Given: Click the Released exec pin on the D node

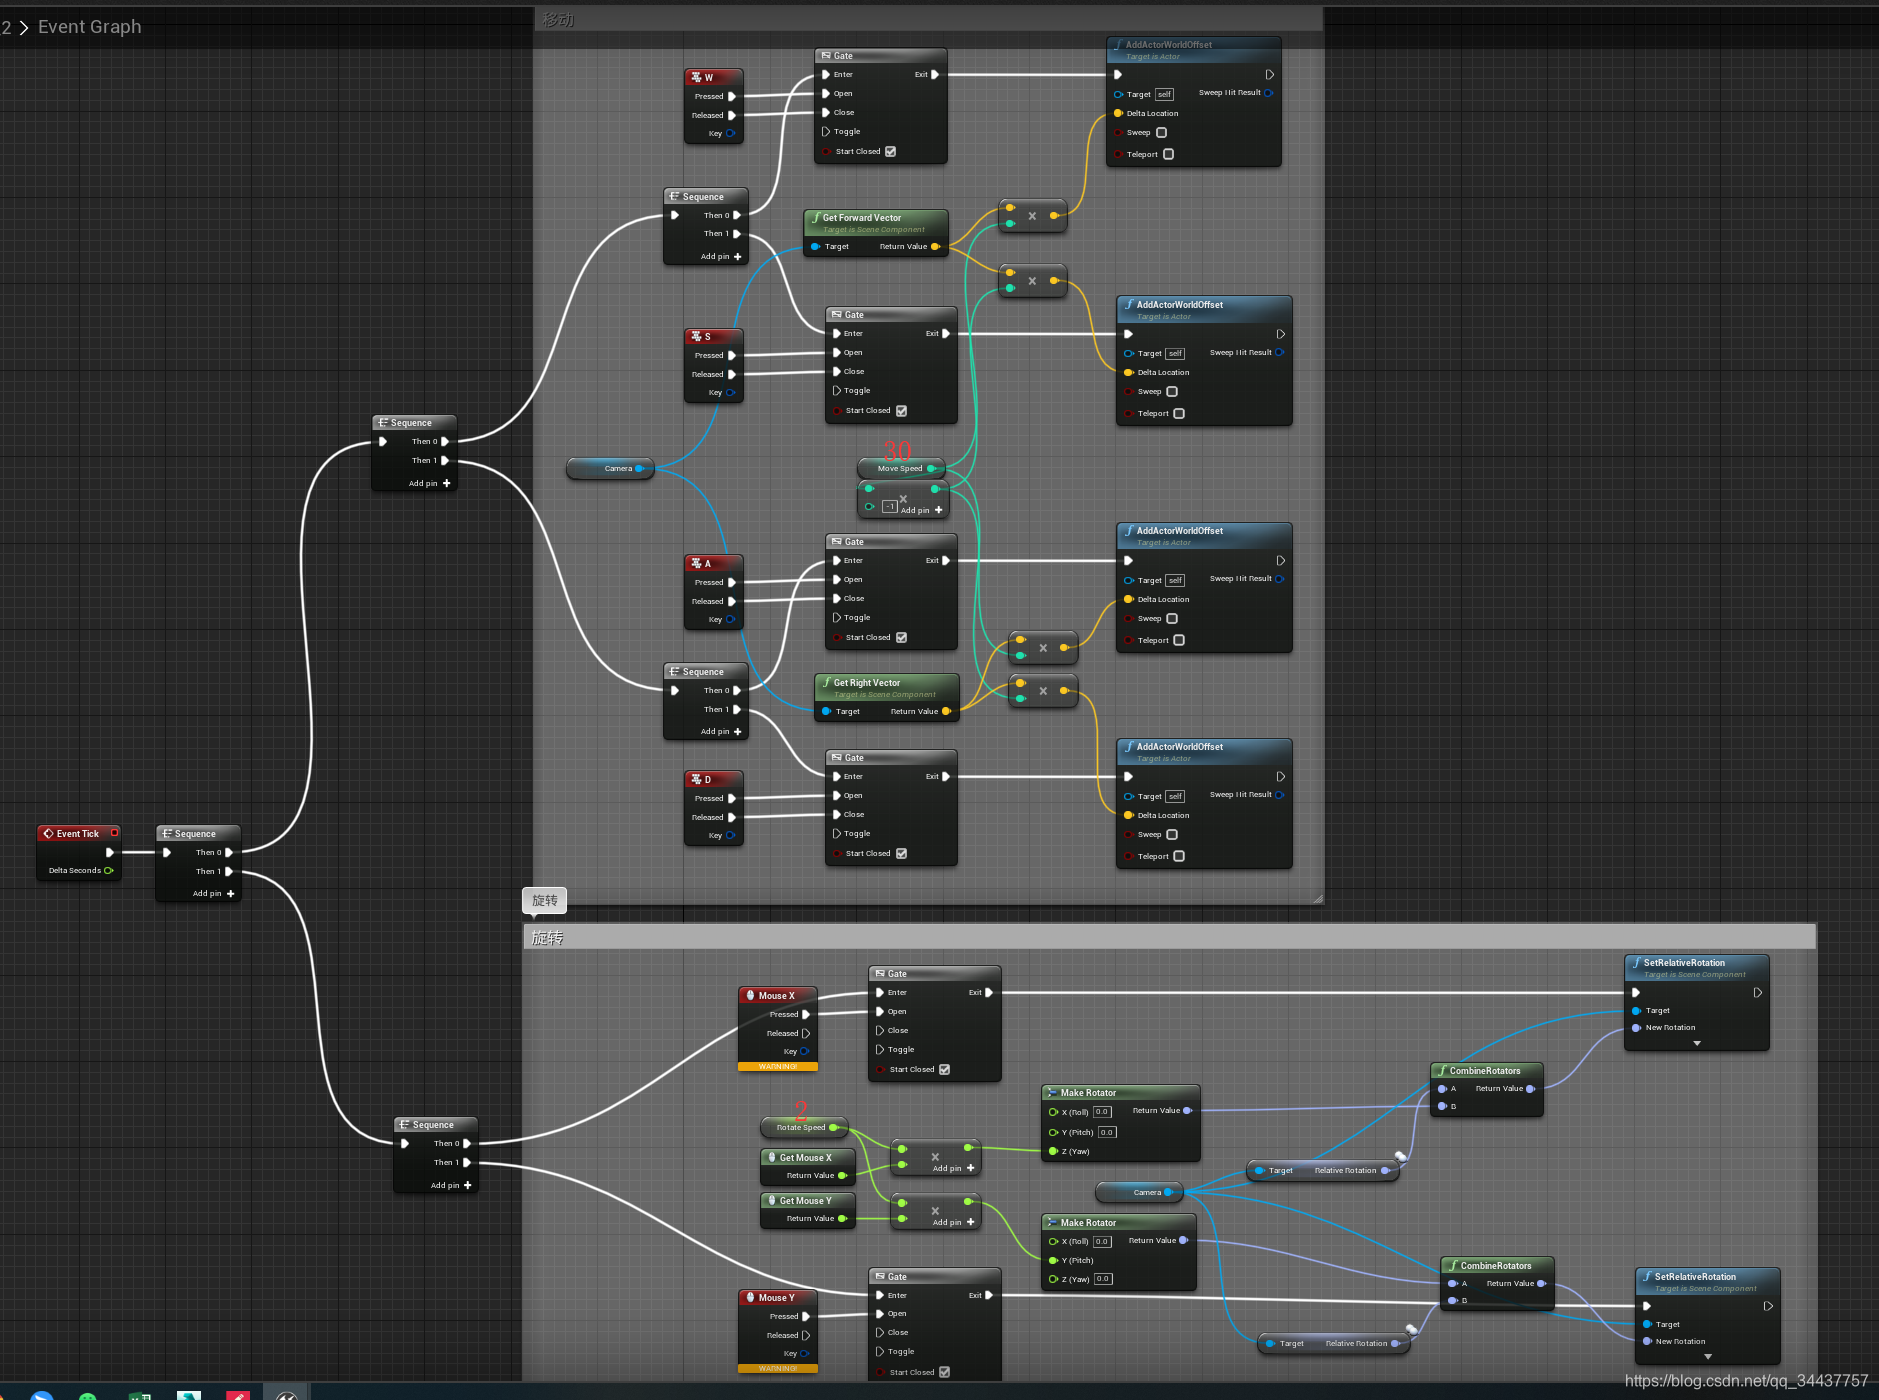Looking at the screenshot, I should [x=732, y=817].
